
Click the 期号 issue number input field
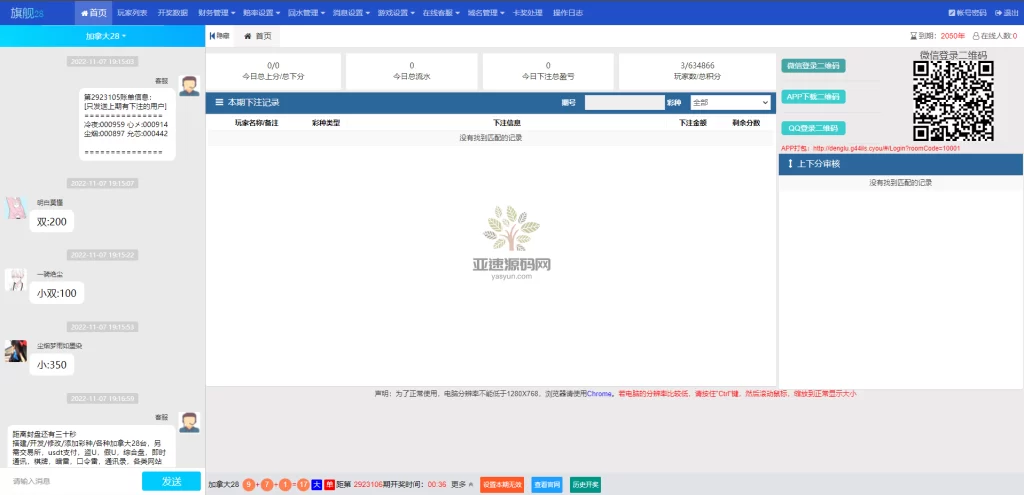(624, 103)
